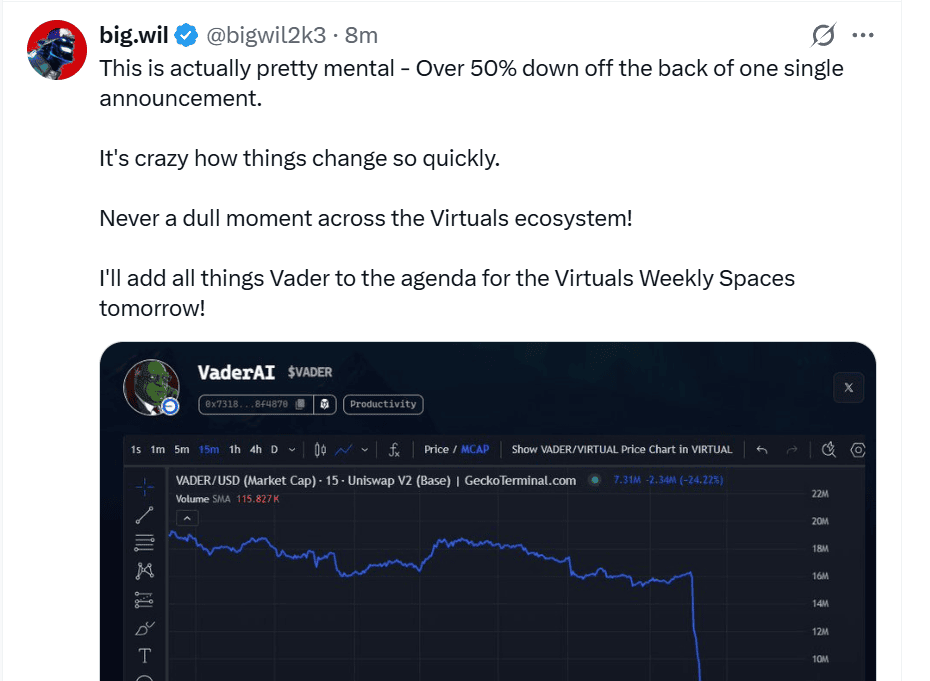This screenshot has height=681, width=930.
Task: Show VADER/VIRTUAL price chart in VIRTUAL
Action: 621,450
